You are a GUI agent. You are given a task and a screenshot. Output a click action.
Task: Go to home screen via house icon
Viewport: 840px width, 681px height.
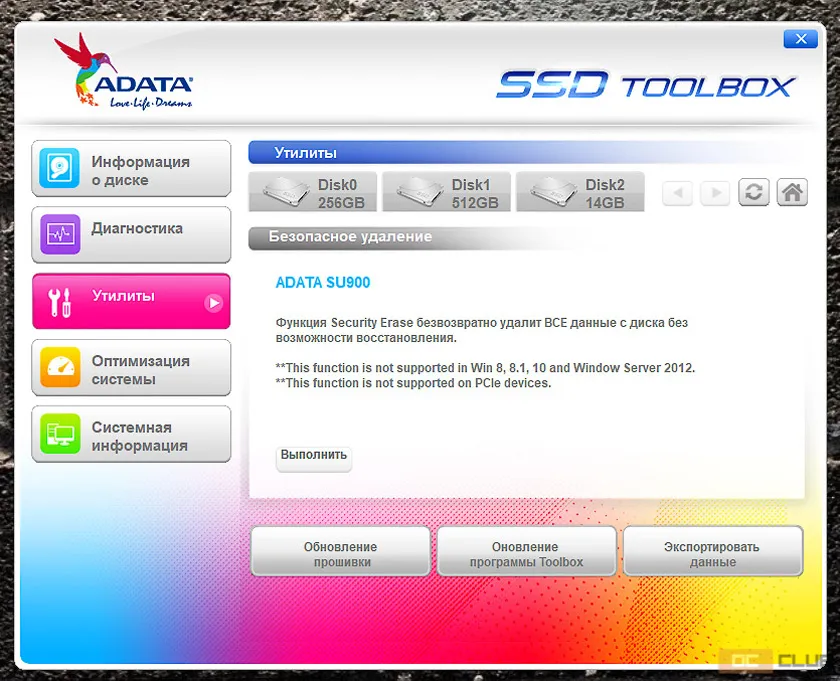(x=792, y=193)
